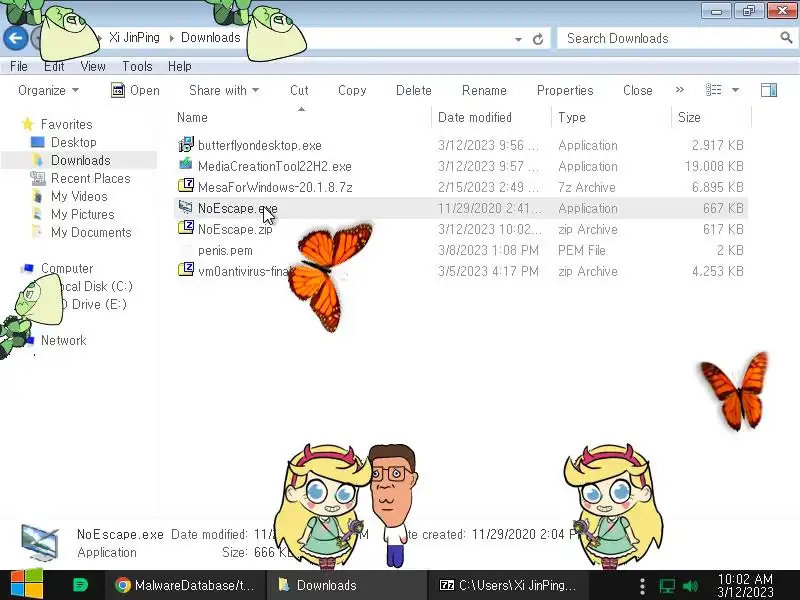Expand the Organize dropdown
Screen dimensions: 800x600
(x=48, y=90)
